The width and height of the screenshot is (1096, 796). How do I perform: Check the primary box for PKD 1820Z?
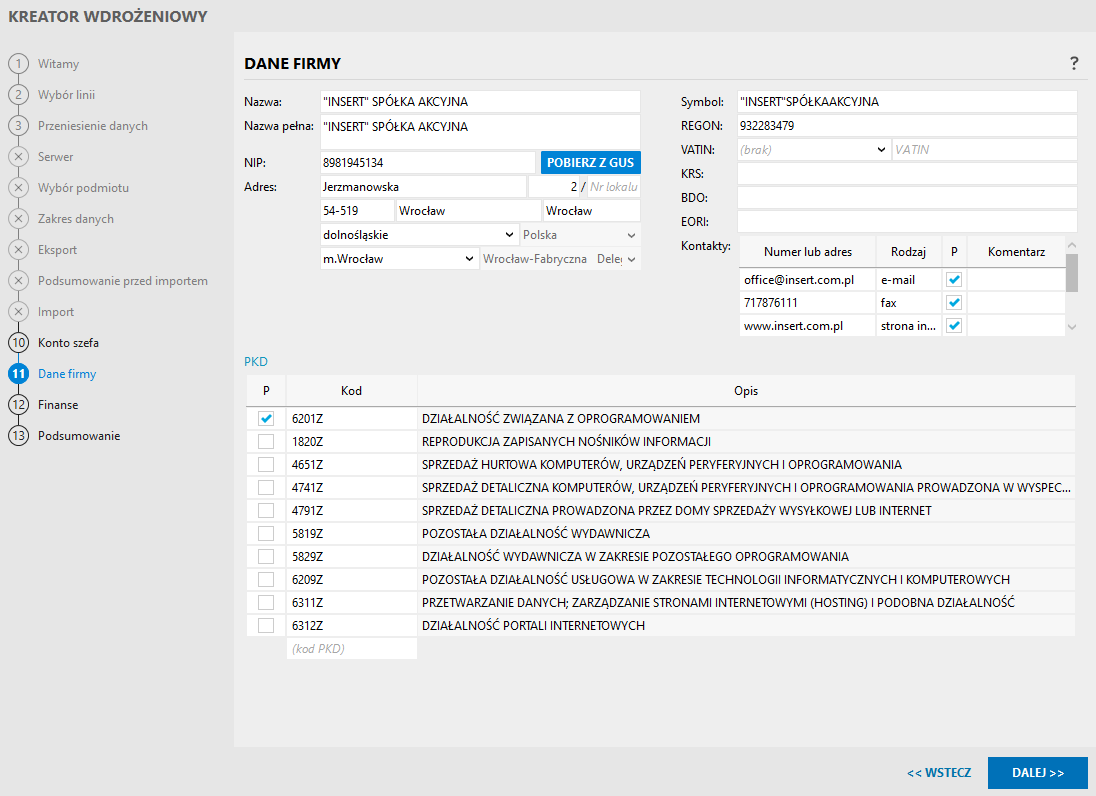click(266, 442)
